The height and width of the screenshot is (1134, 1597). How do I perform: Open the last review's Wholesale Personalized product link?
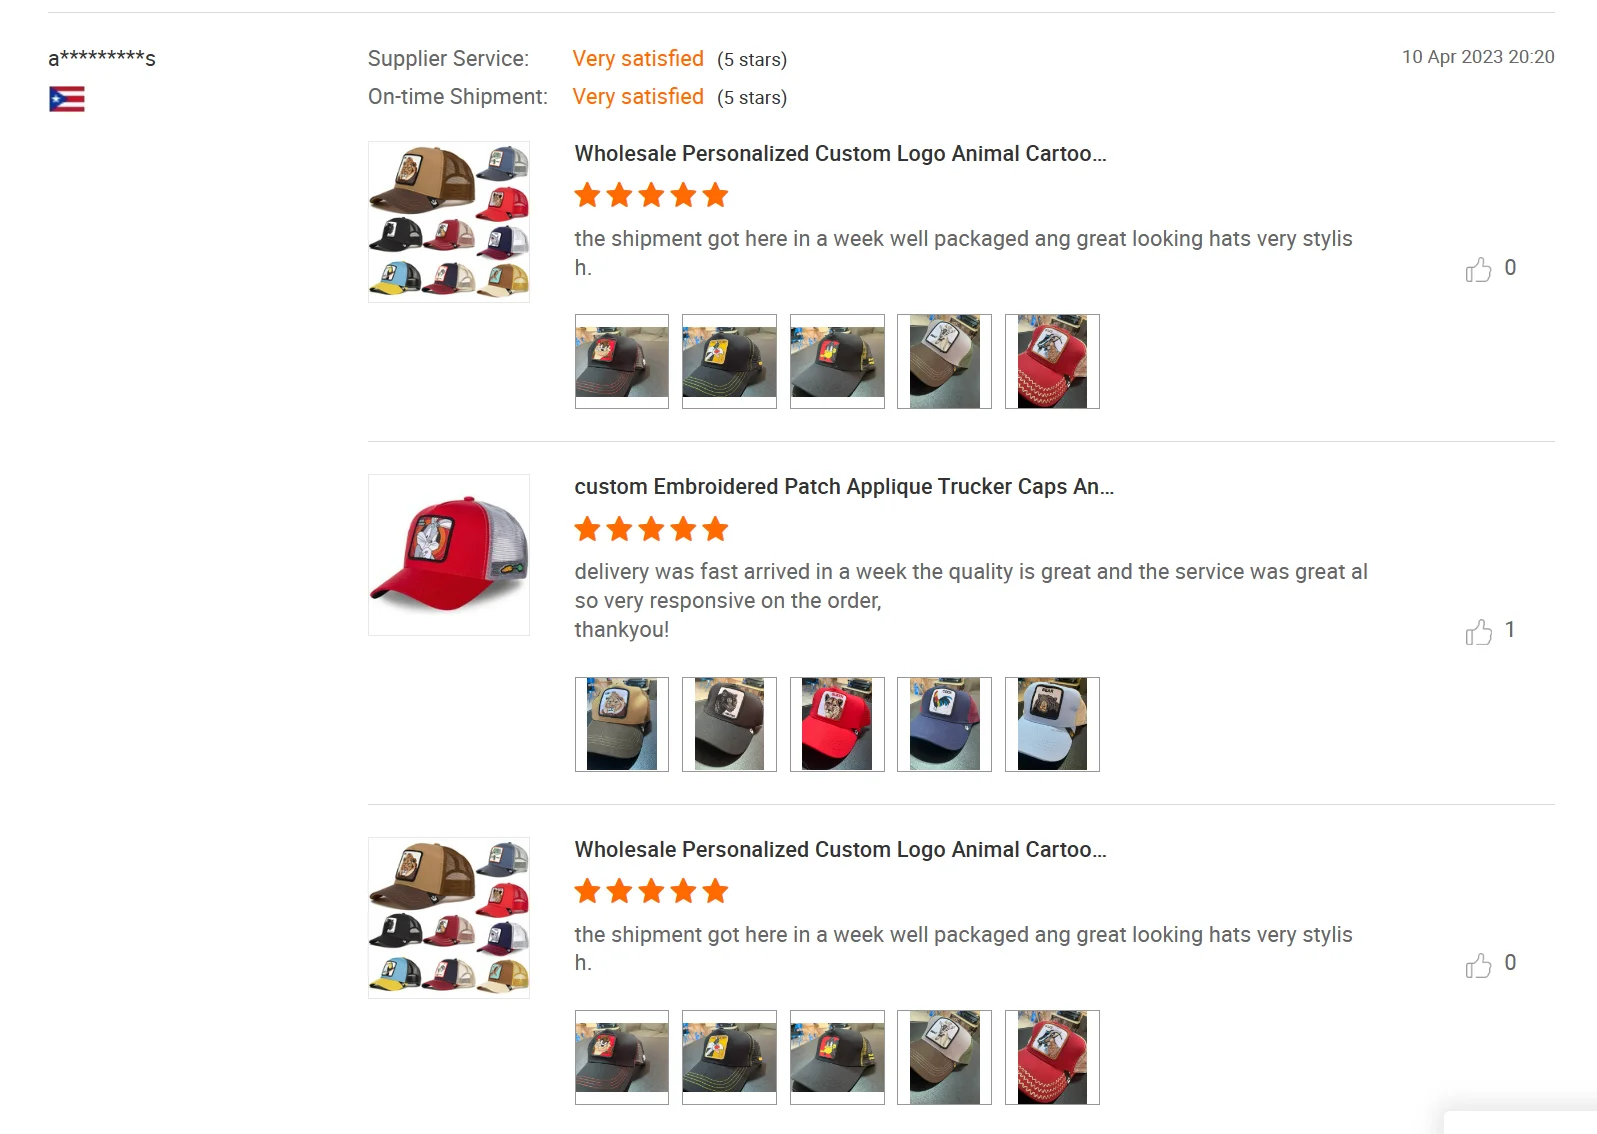[840, 850]
